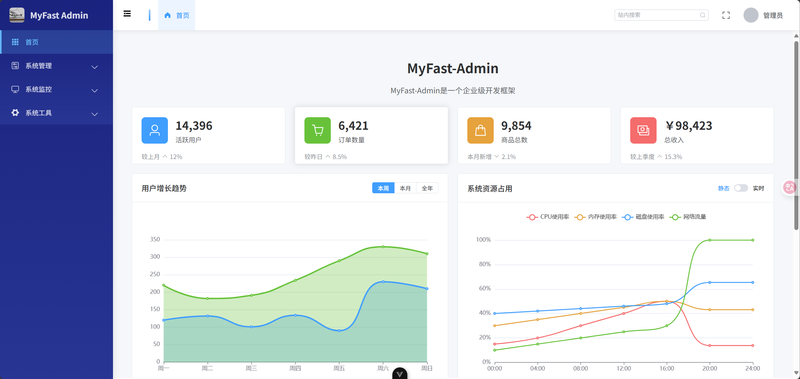Click the orange shopping bag icon
This screenshot has width=800, height=379.
click(x=481, y=131)
